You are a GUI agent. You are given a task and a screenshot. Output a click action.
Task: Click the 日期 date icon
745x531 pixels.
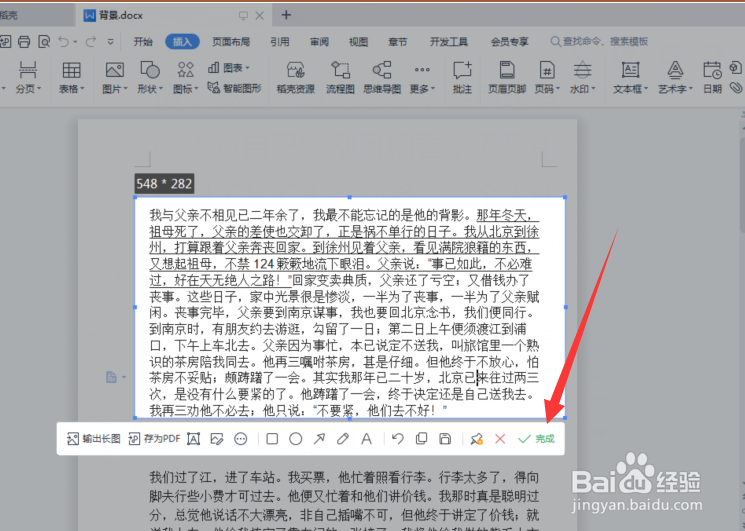712,77
